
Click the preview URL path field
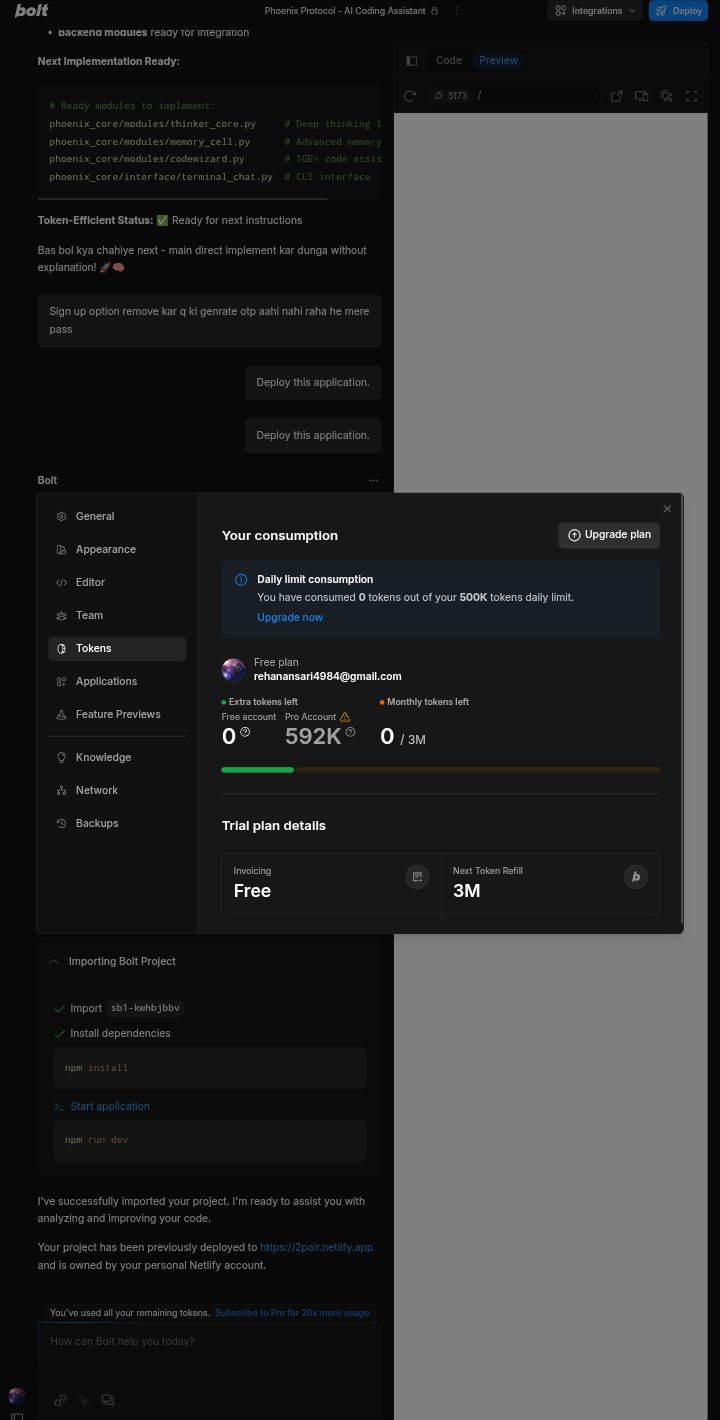tap(538, 96)
